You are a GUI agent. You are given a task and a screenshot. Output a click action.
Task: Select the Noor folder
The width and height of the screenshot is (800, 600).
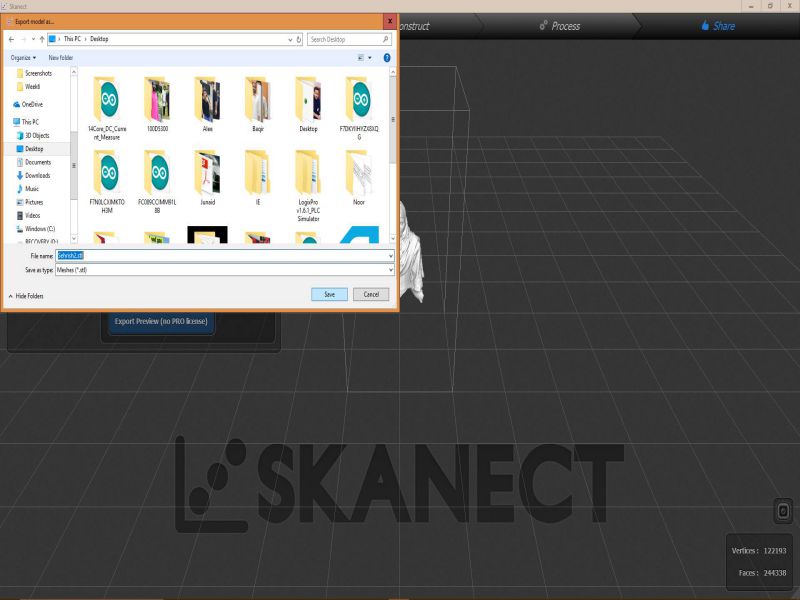359,178
